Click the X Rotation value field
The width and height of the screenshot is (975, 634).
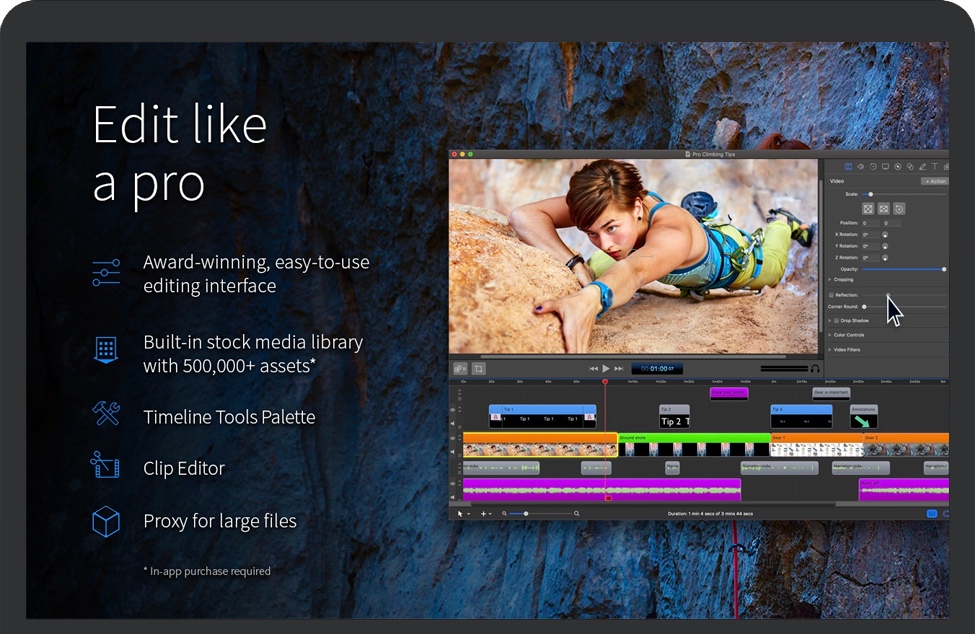coord(870,234)
